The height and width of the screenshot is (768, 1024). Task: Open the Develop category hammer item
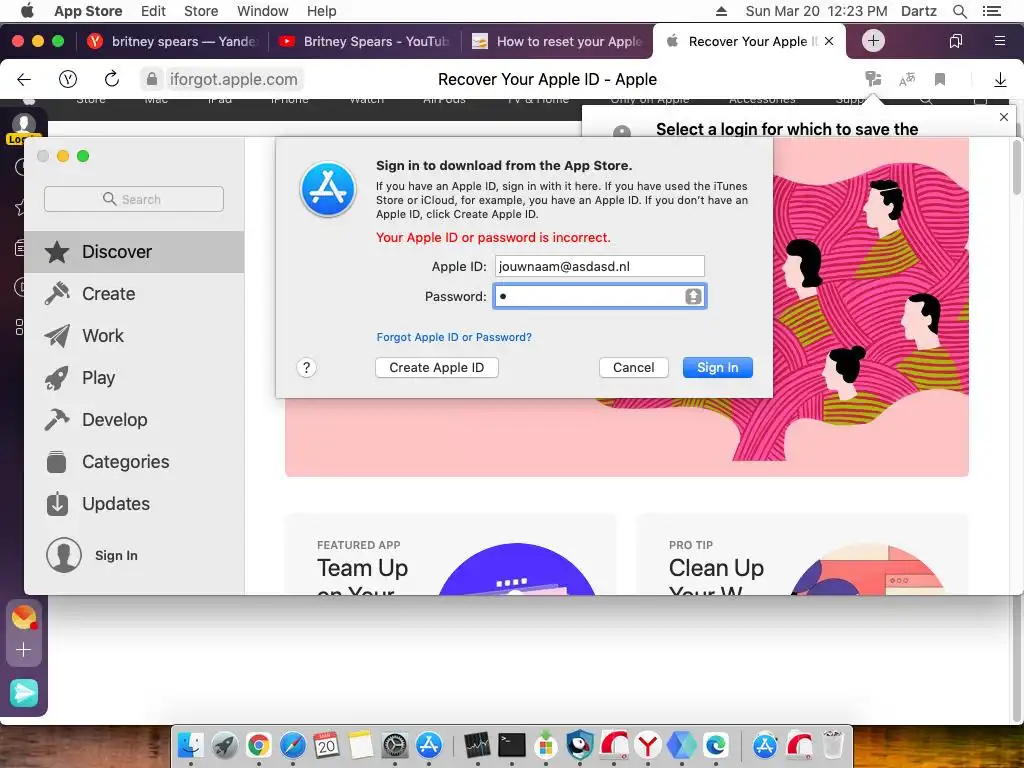134,419
